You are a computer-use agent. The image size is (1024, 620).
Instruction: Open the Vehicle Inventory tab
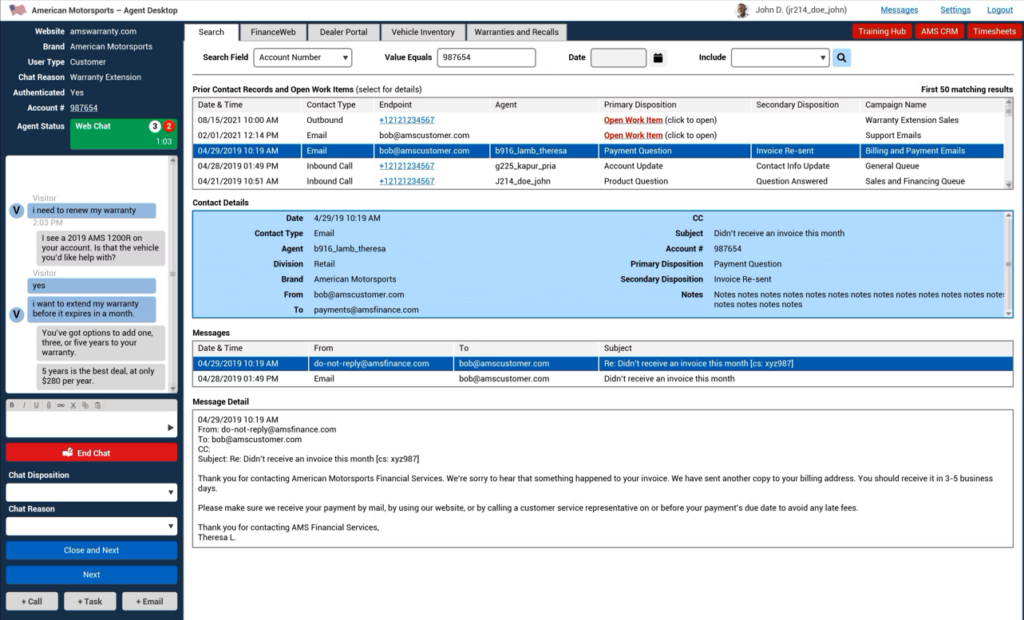(423, 32)
